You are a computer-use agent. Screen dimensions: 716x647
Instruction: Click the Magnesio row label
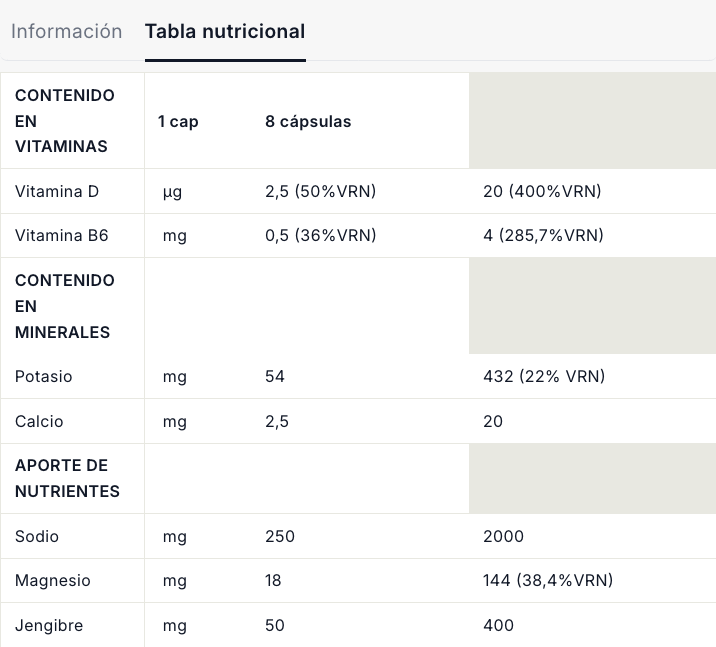[52, 581]
